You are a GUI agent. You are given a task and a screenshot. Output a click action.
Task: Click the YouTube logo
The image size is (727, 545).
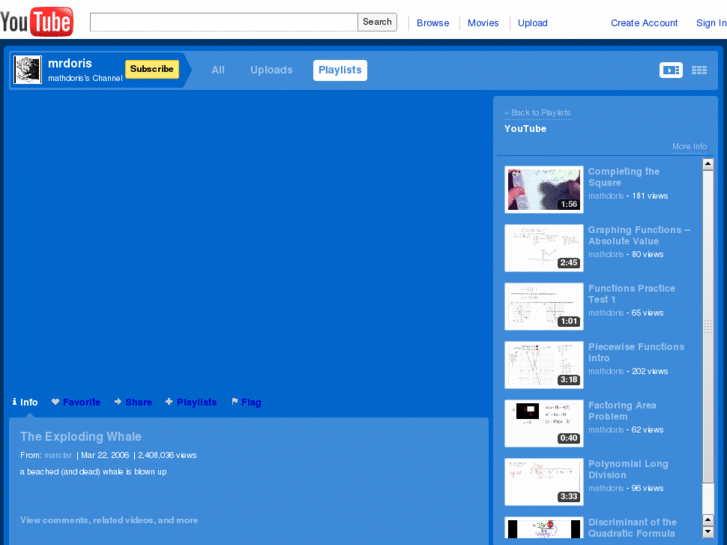click(x=37, y=21)
